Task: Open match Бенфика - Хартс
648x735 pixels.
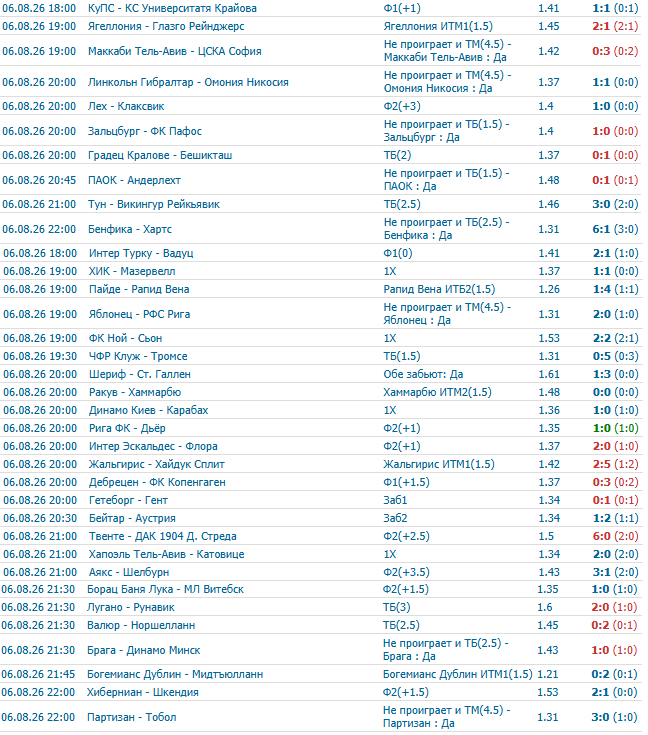Action: pos(130,229)
